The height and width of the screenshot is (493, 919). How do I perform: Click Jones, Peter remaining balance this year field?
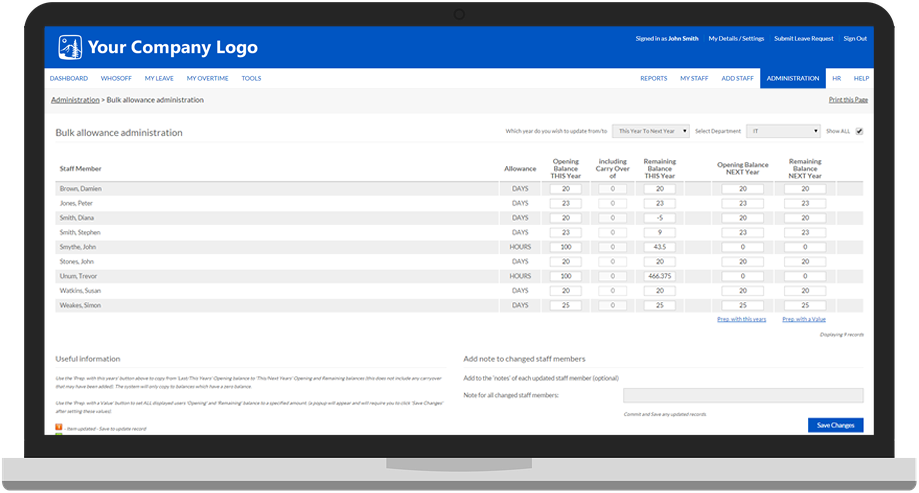pos(659,203)
